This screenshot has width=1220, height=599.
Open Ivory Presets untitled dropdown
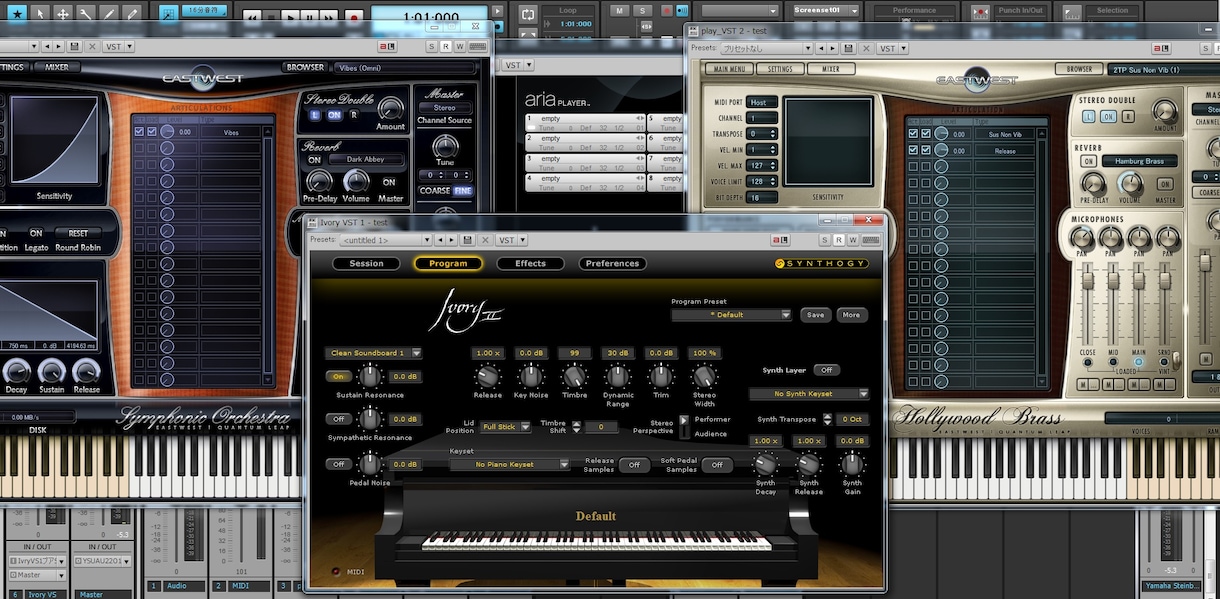click(x=386, y=240)
